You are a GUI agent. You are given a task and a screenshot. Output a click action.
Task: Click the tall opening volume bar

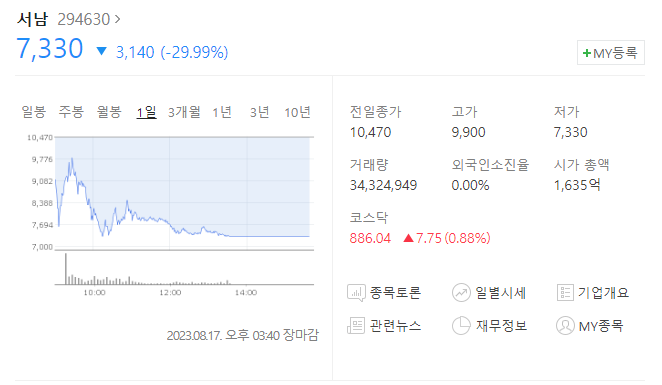point(66,269)
